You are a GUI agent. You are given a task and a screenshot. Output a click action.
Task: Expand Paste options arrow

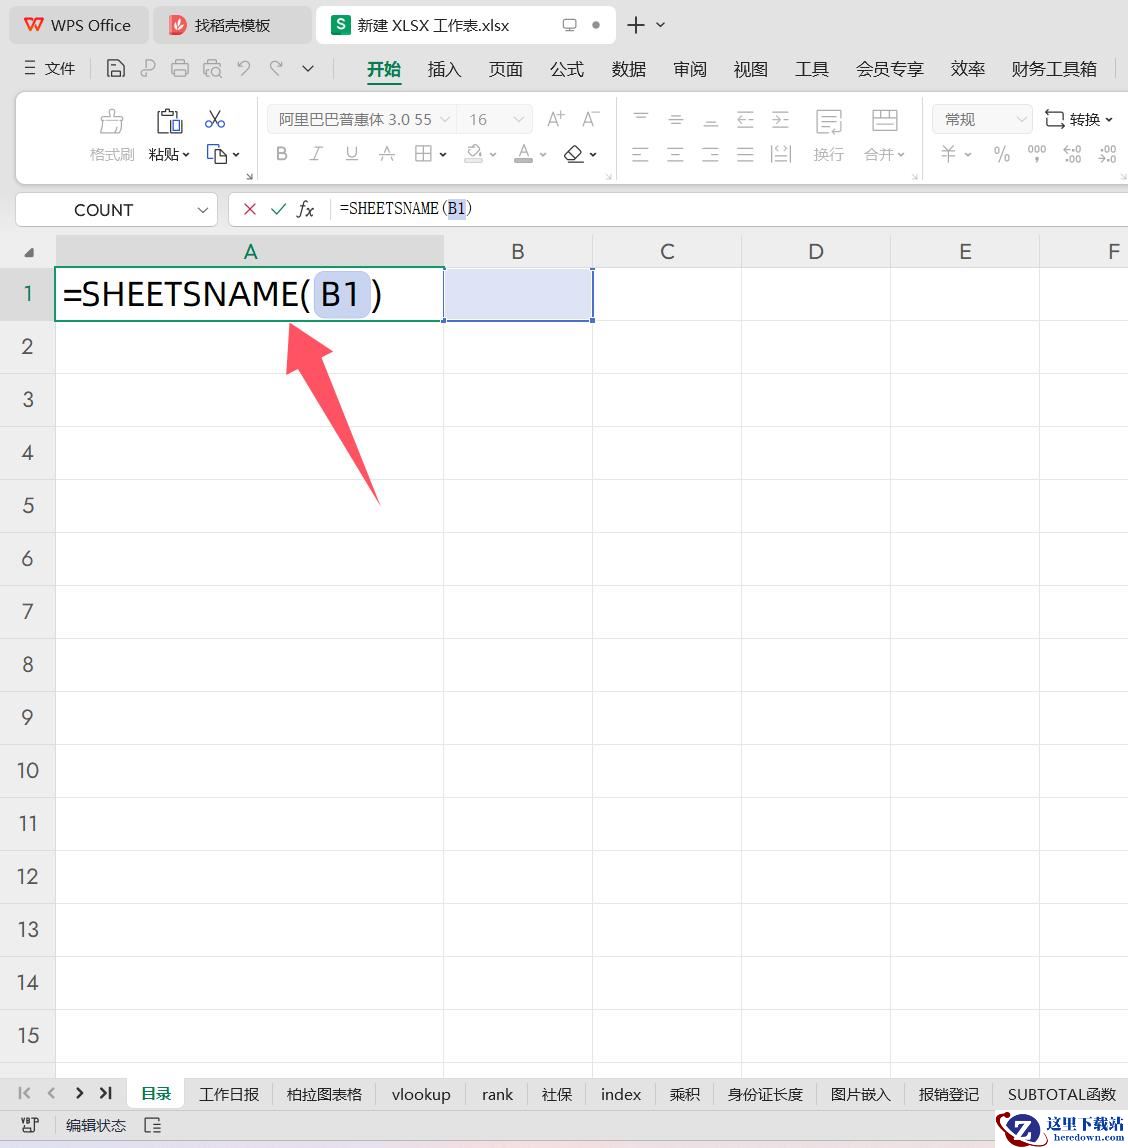point(186,154)
